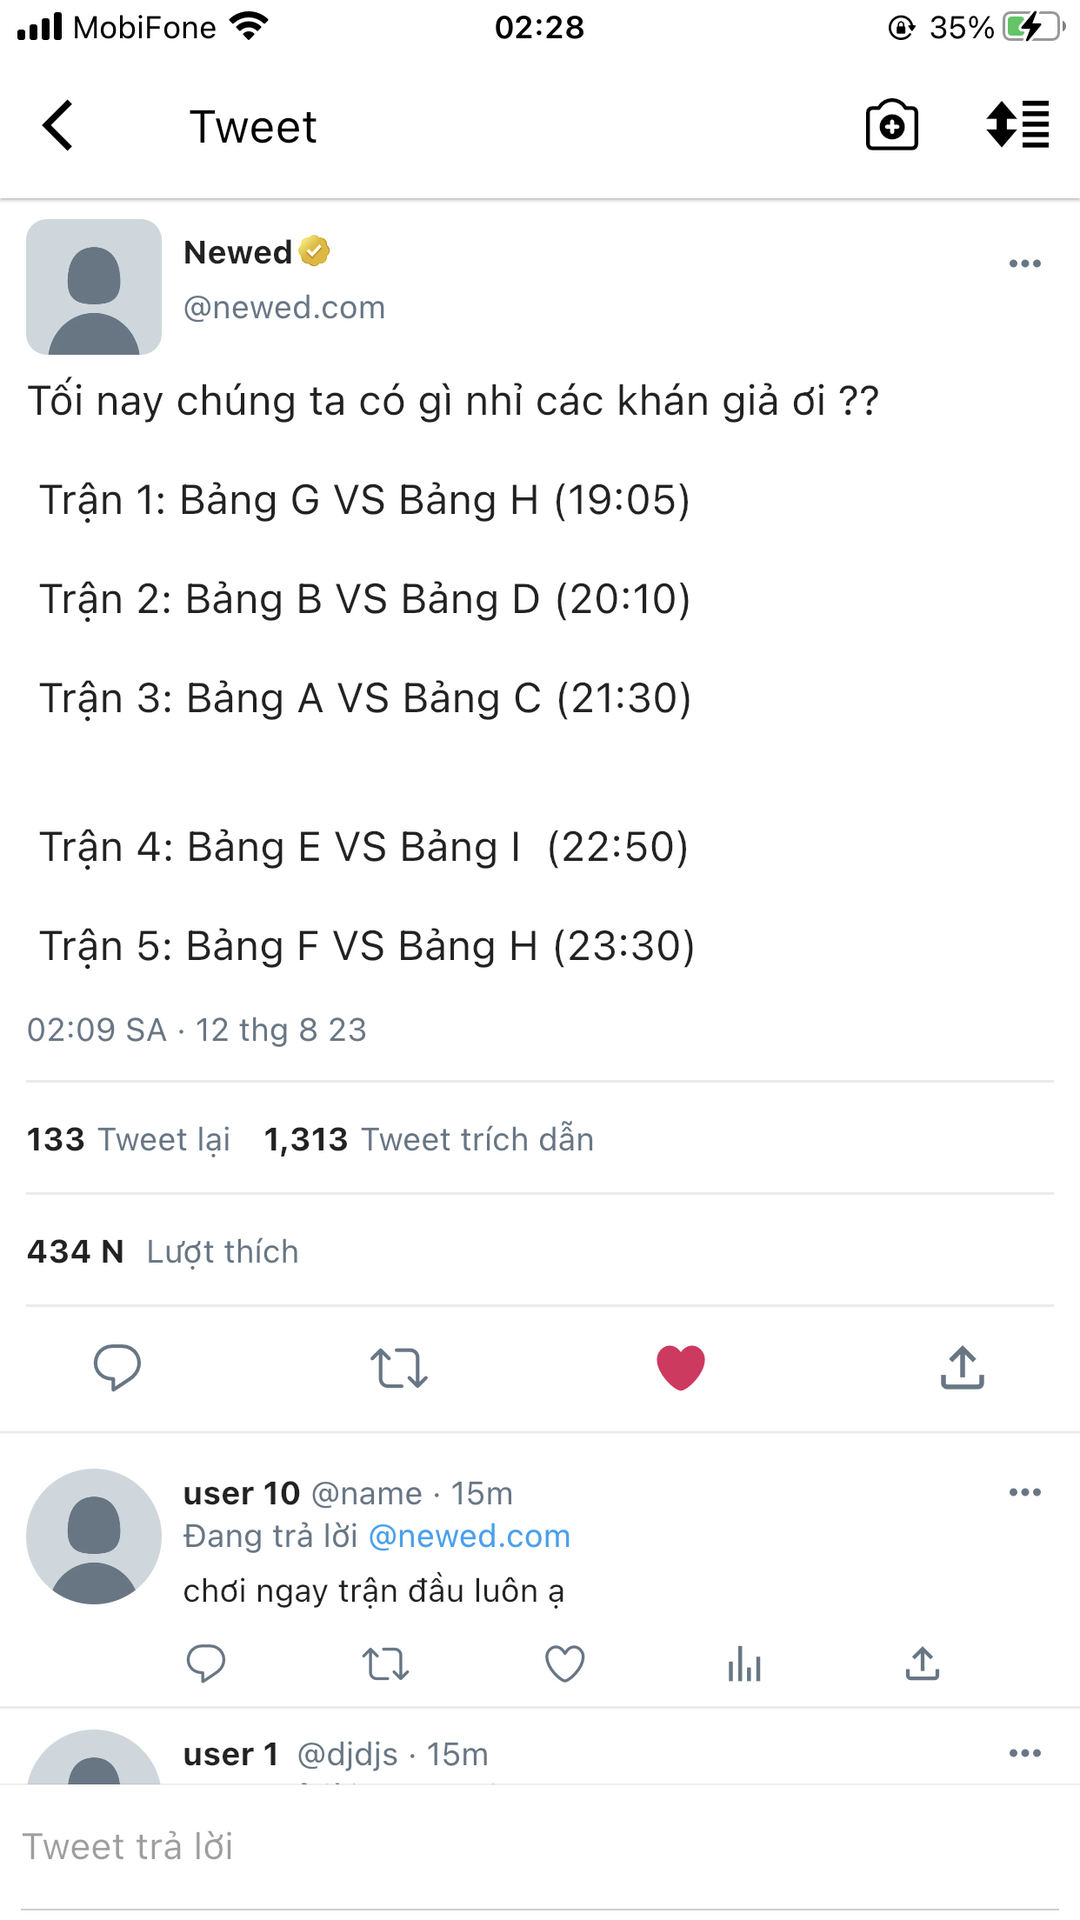View 434 N Lượt thích likes list
Viewport: 1080px width, 1920px height.
[x=163, y=1252]
